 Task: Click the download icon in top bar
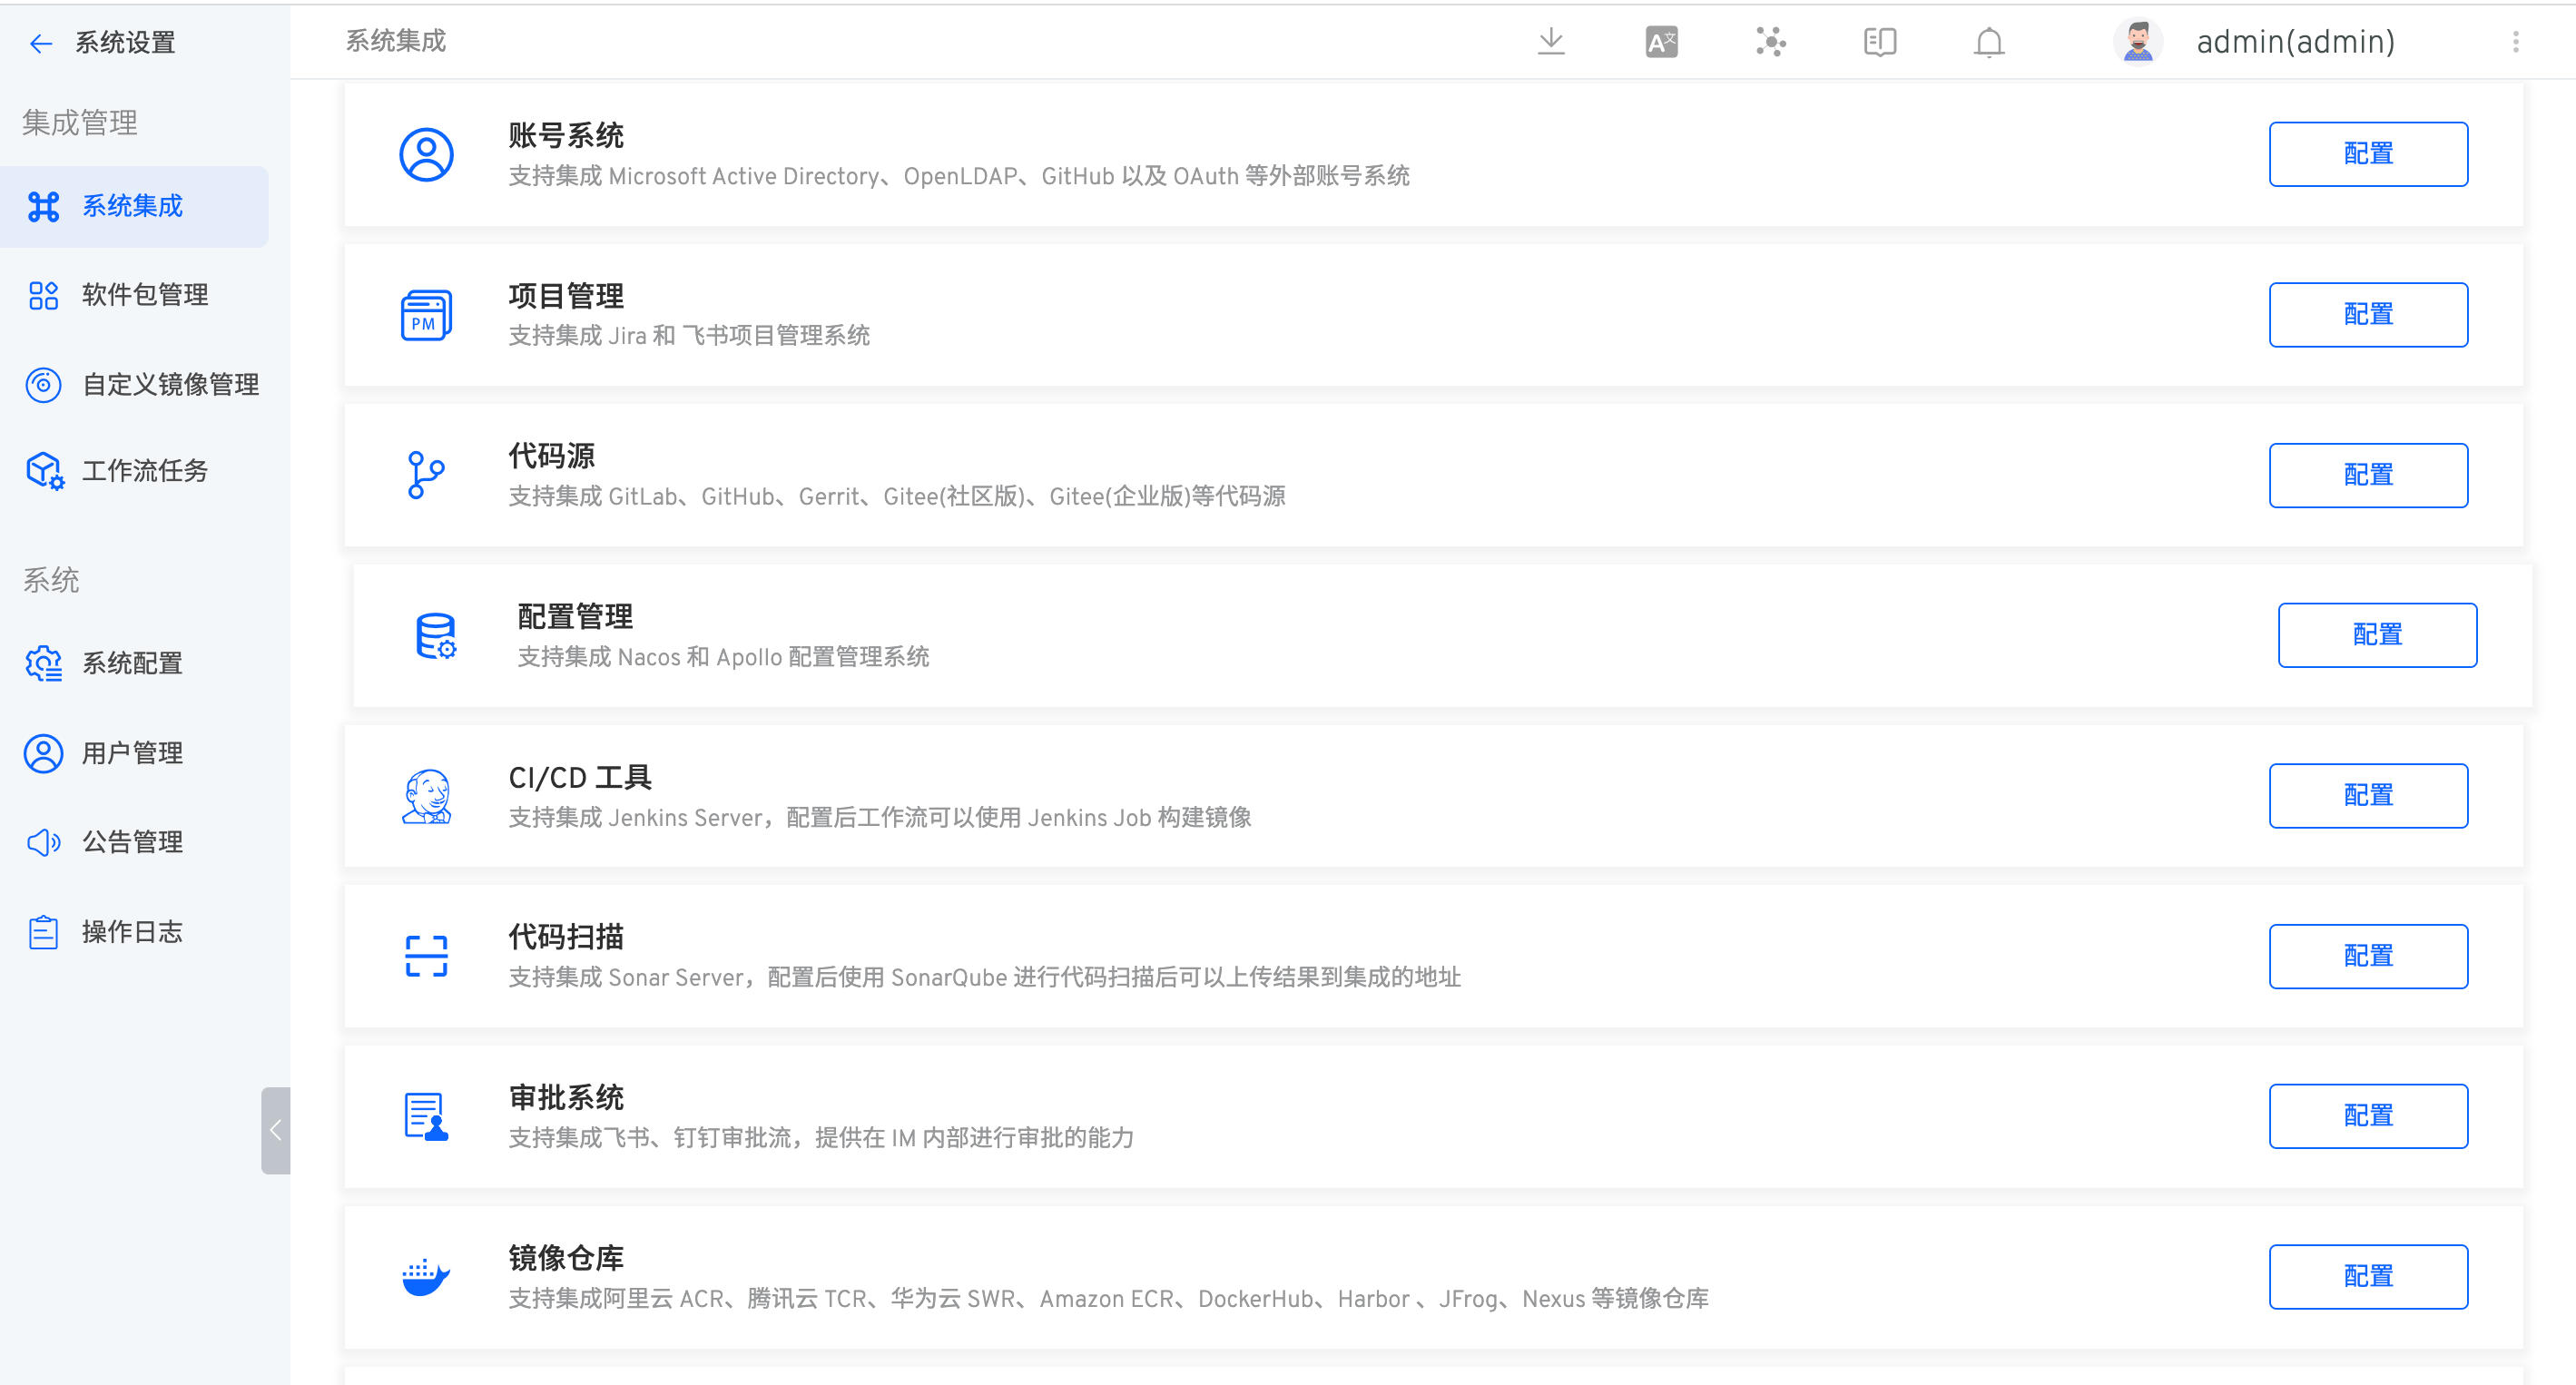coord(1551,42)
